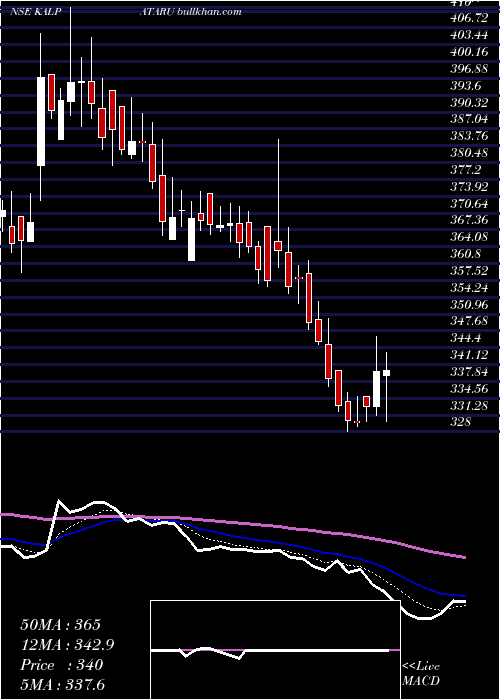Click the 331.28 price axis label
This screenshot has height=700, width=500.
469,405
